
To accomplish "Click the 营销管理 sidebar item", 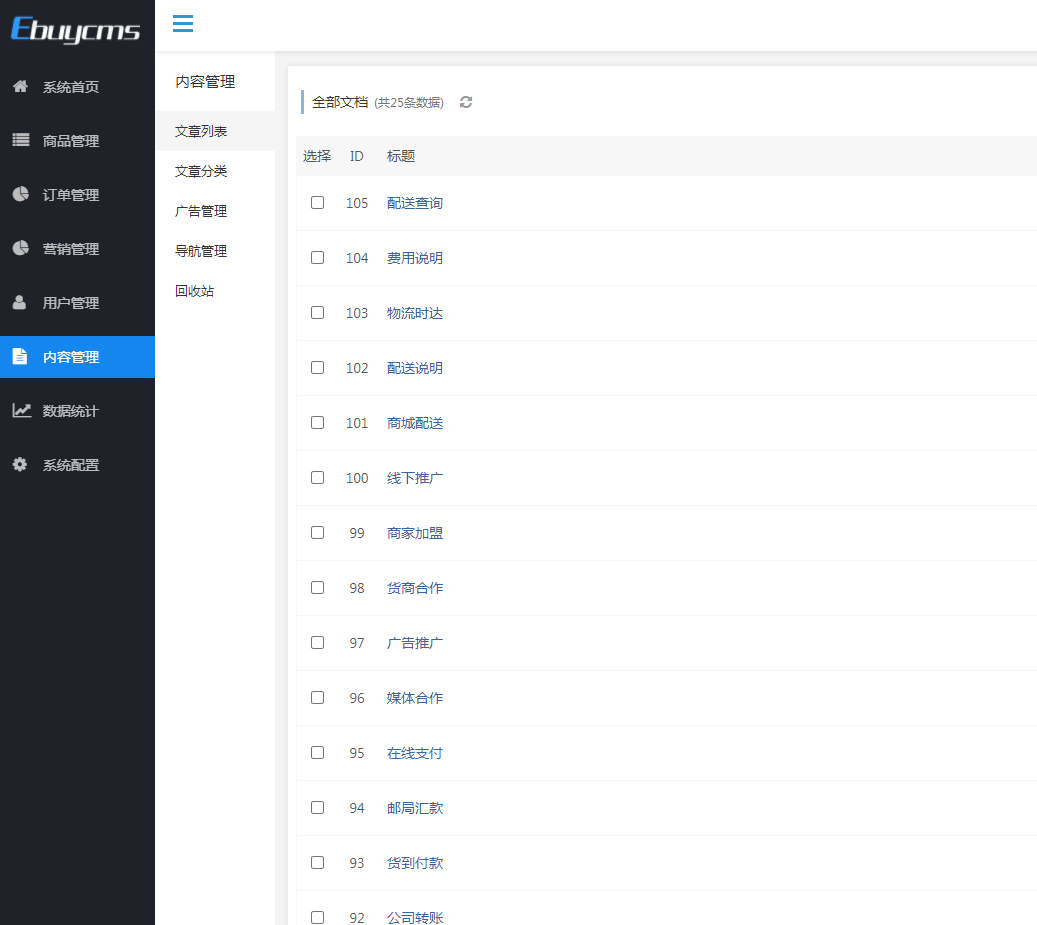I will [77, 249].
